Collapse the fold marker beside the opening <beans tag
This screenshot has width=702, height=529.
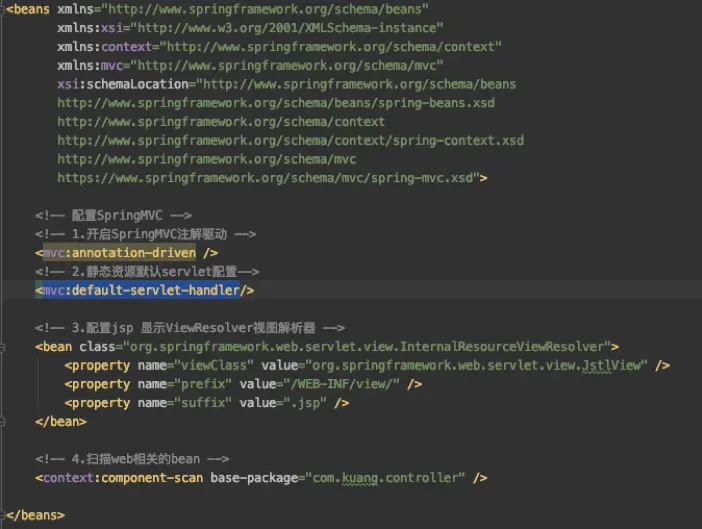click(2, 9)
